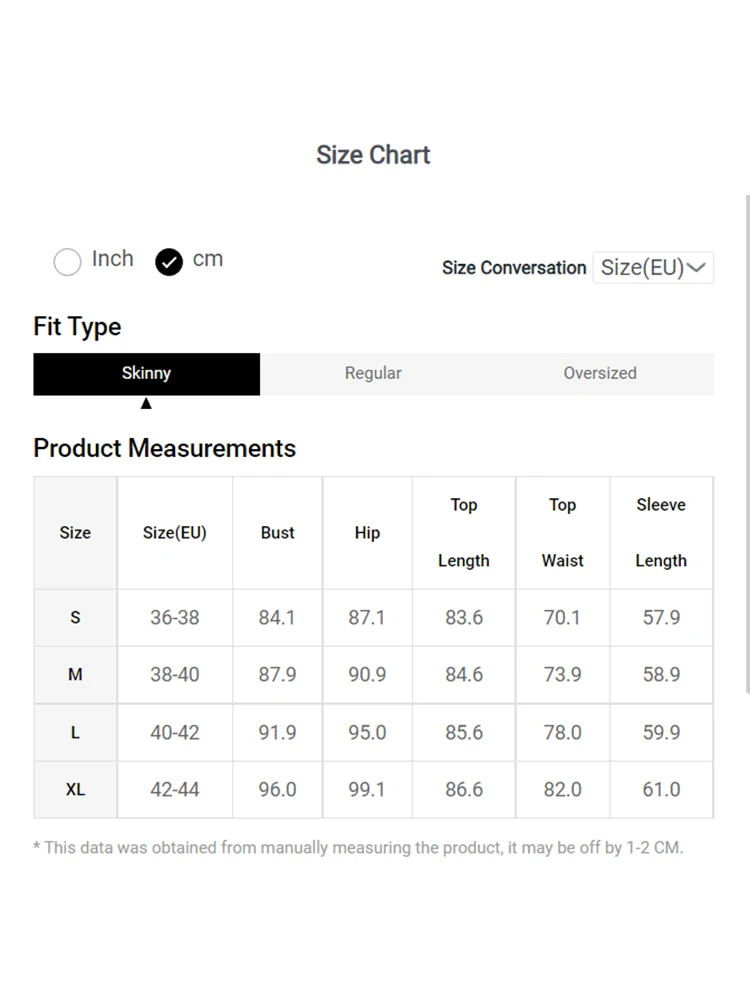This screenshot has height=1000, width=750.
Task: Select the XL size row label
Action: tap(75, 790)
